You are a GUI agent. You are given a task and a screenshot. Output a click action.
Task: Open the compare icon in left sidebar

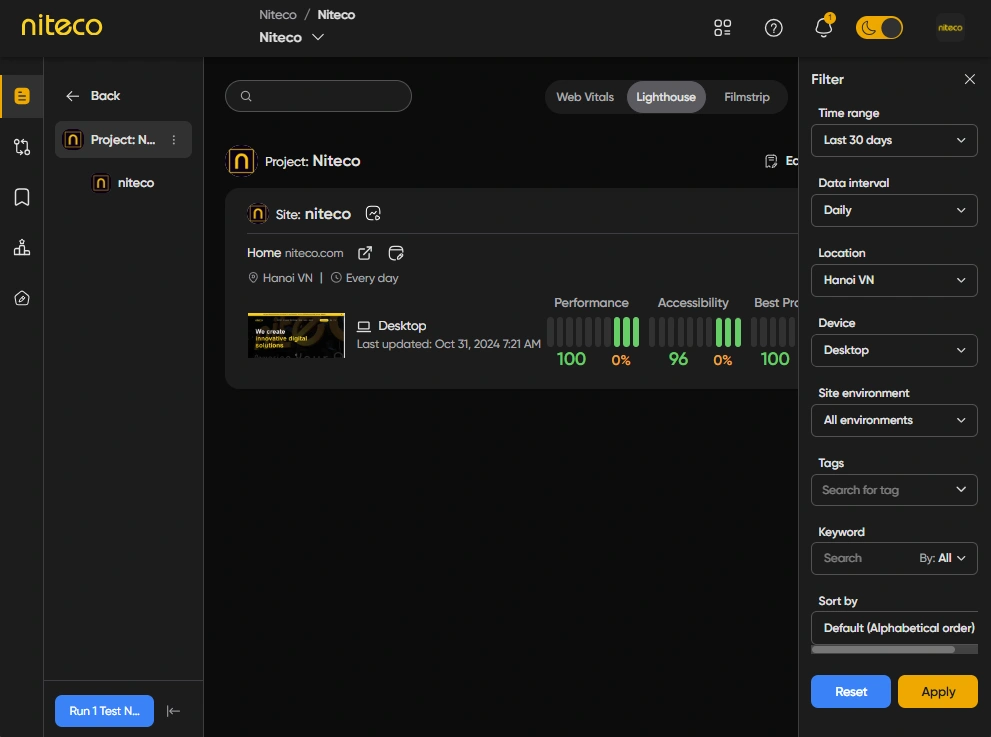pos(22,147)
